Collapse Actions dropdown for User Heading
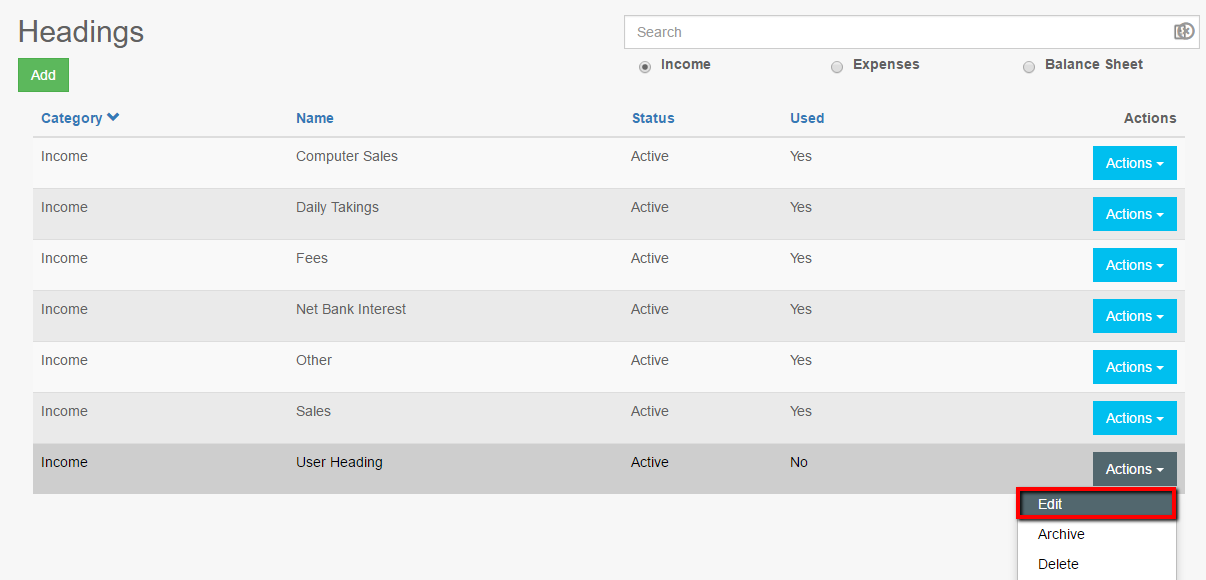Viewport: 1206px width, 580px height. coord(1134,469)
